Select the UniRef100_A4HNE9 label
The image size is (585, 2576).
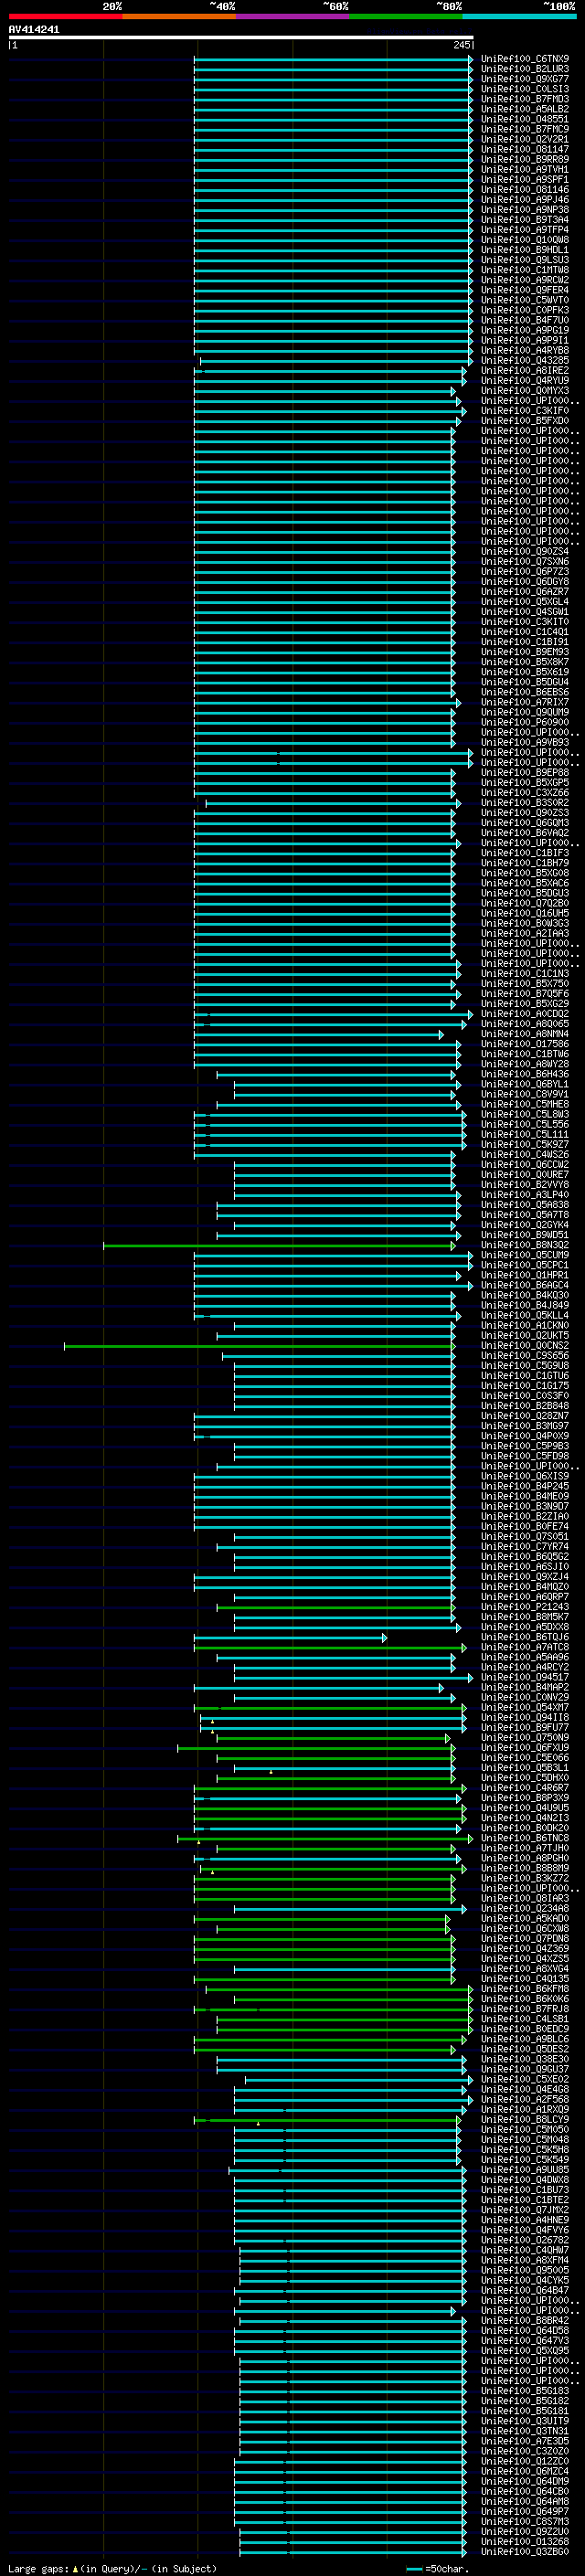click(525, 2219)
